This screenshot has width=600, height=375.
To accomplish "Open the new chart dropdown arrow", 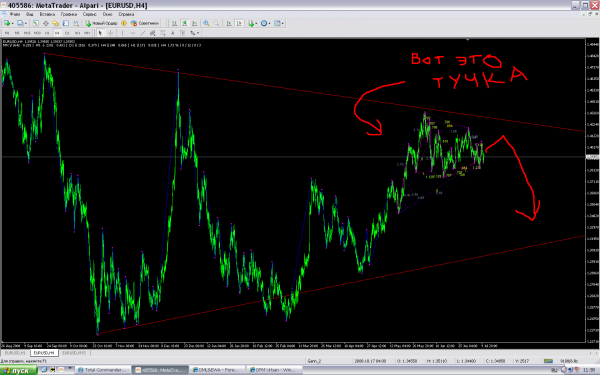I will [13, 23].
